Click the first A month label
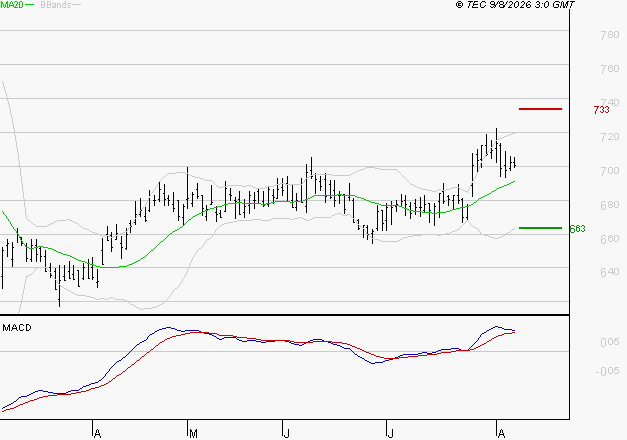The height and width of the screenshot is (440, 627). click(x=97, y=434)
